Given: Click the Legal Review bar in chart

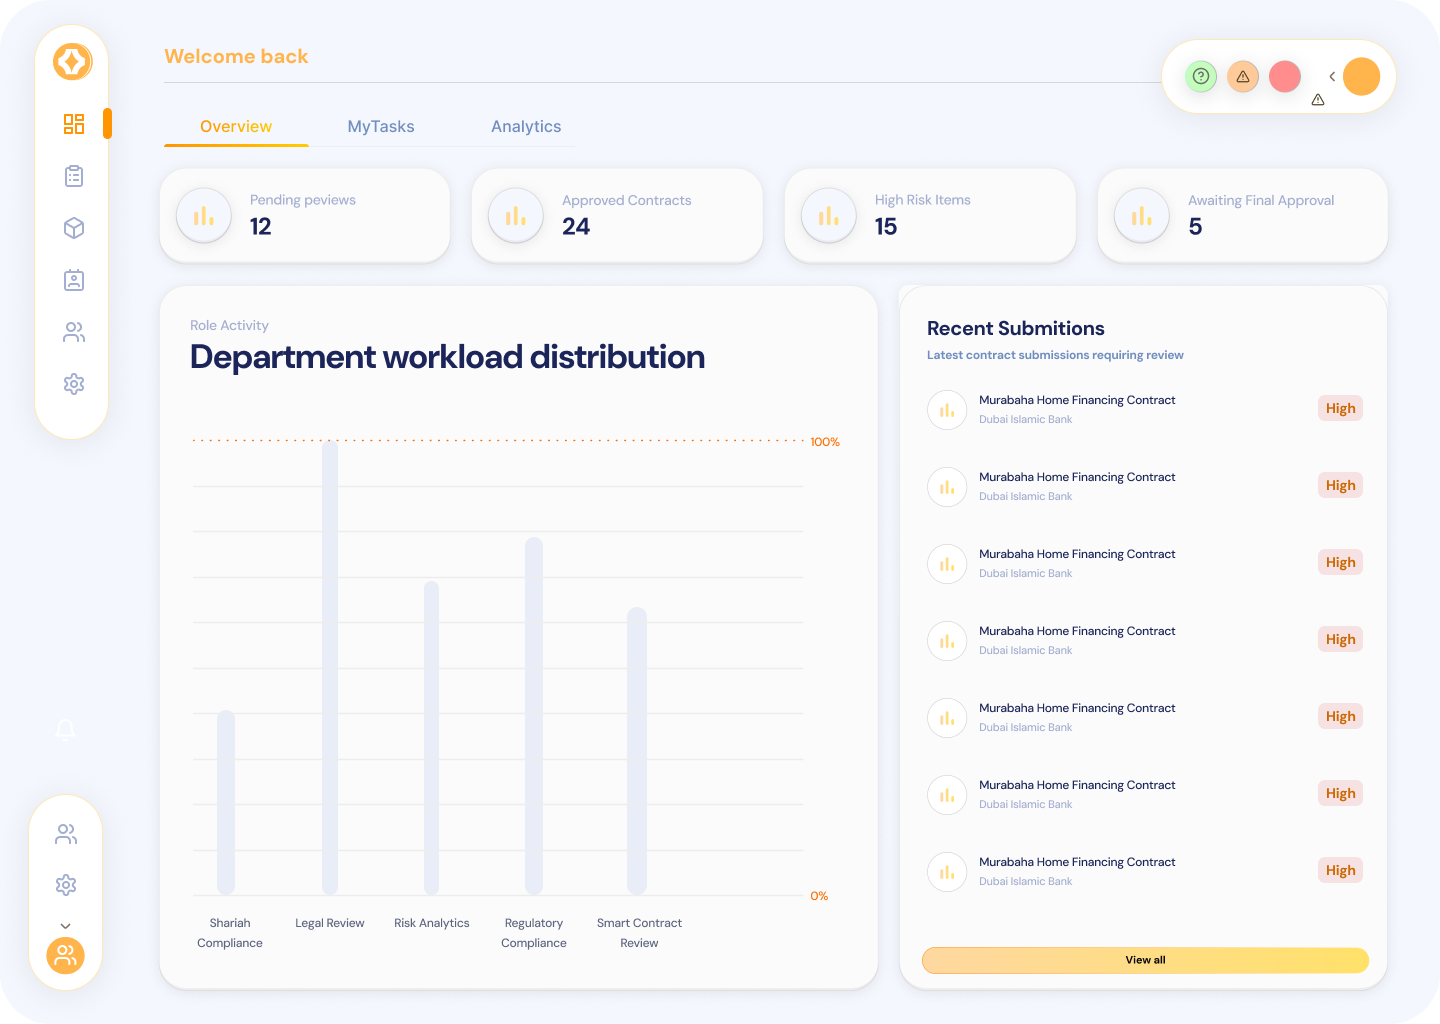Looking at the screenshot, I should tap(330, 668).
